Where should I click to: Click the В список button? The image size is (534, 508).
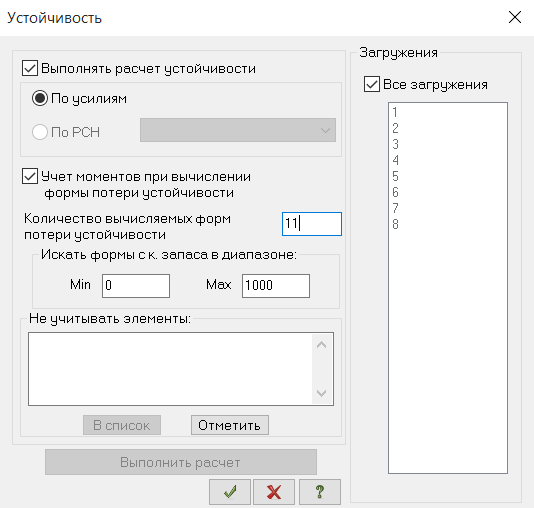click(x=122, y=425)
